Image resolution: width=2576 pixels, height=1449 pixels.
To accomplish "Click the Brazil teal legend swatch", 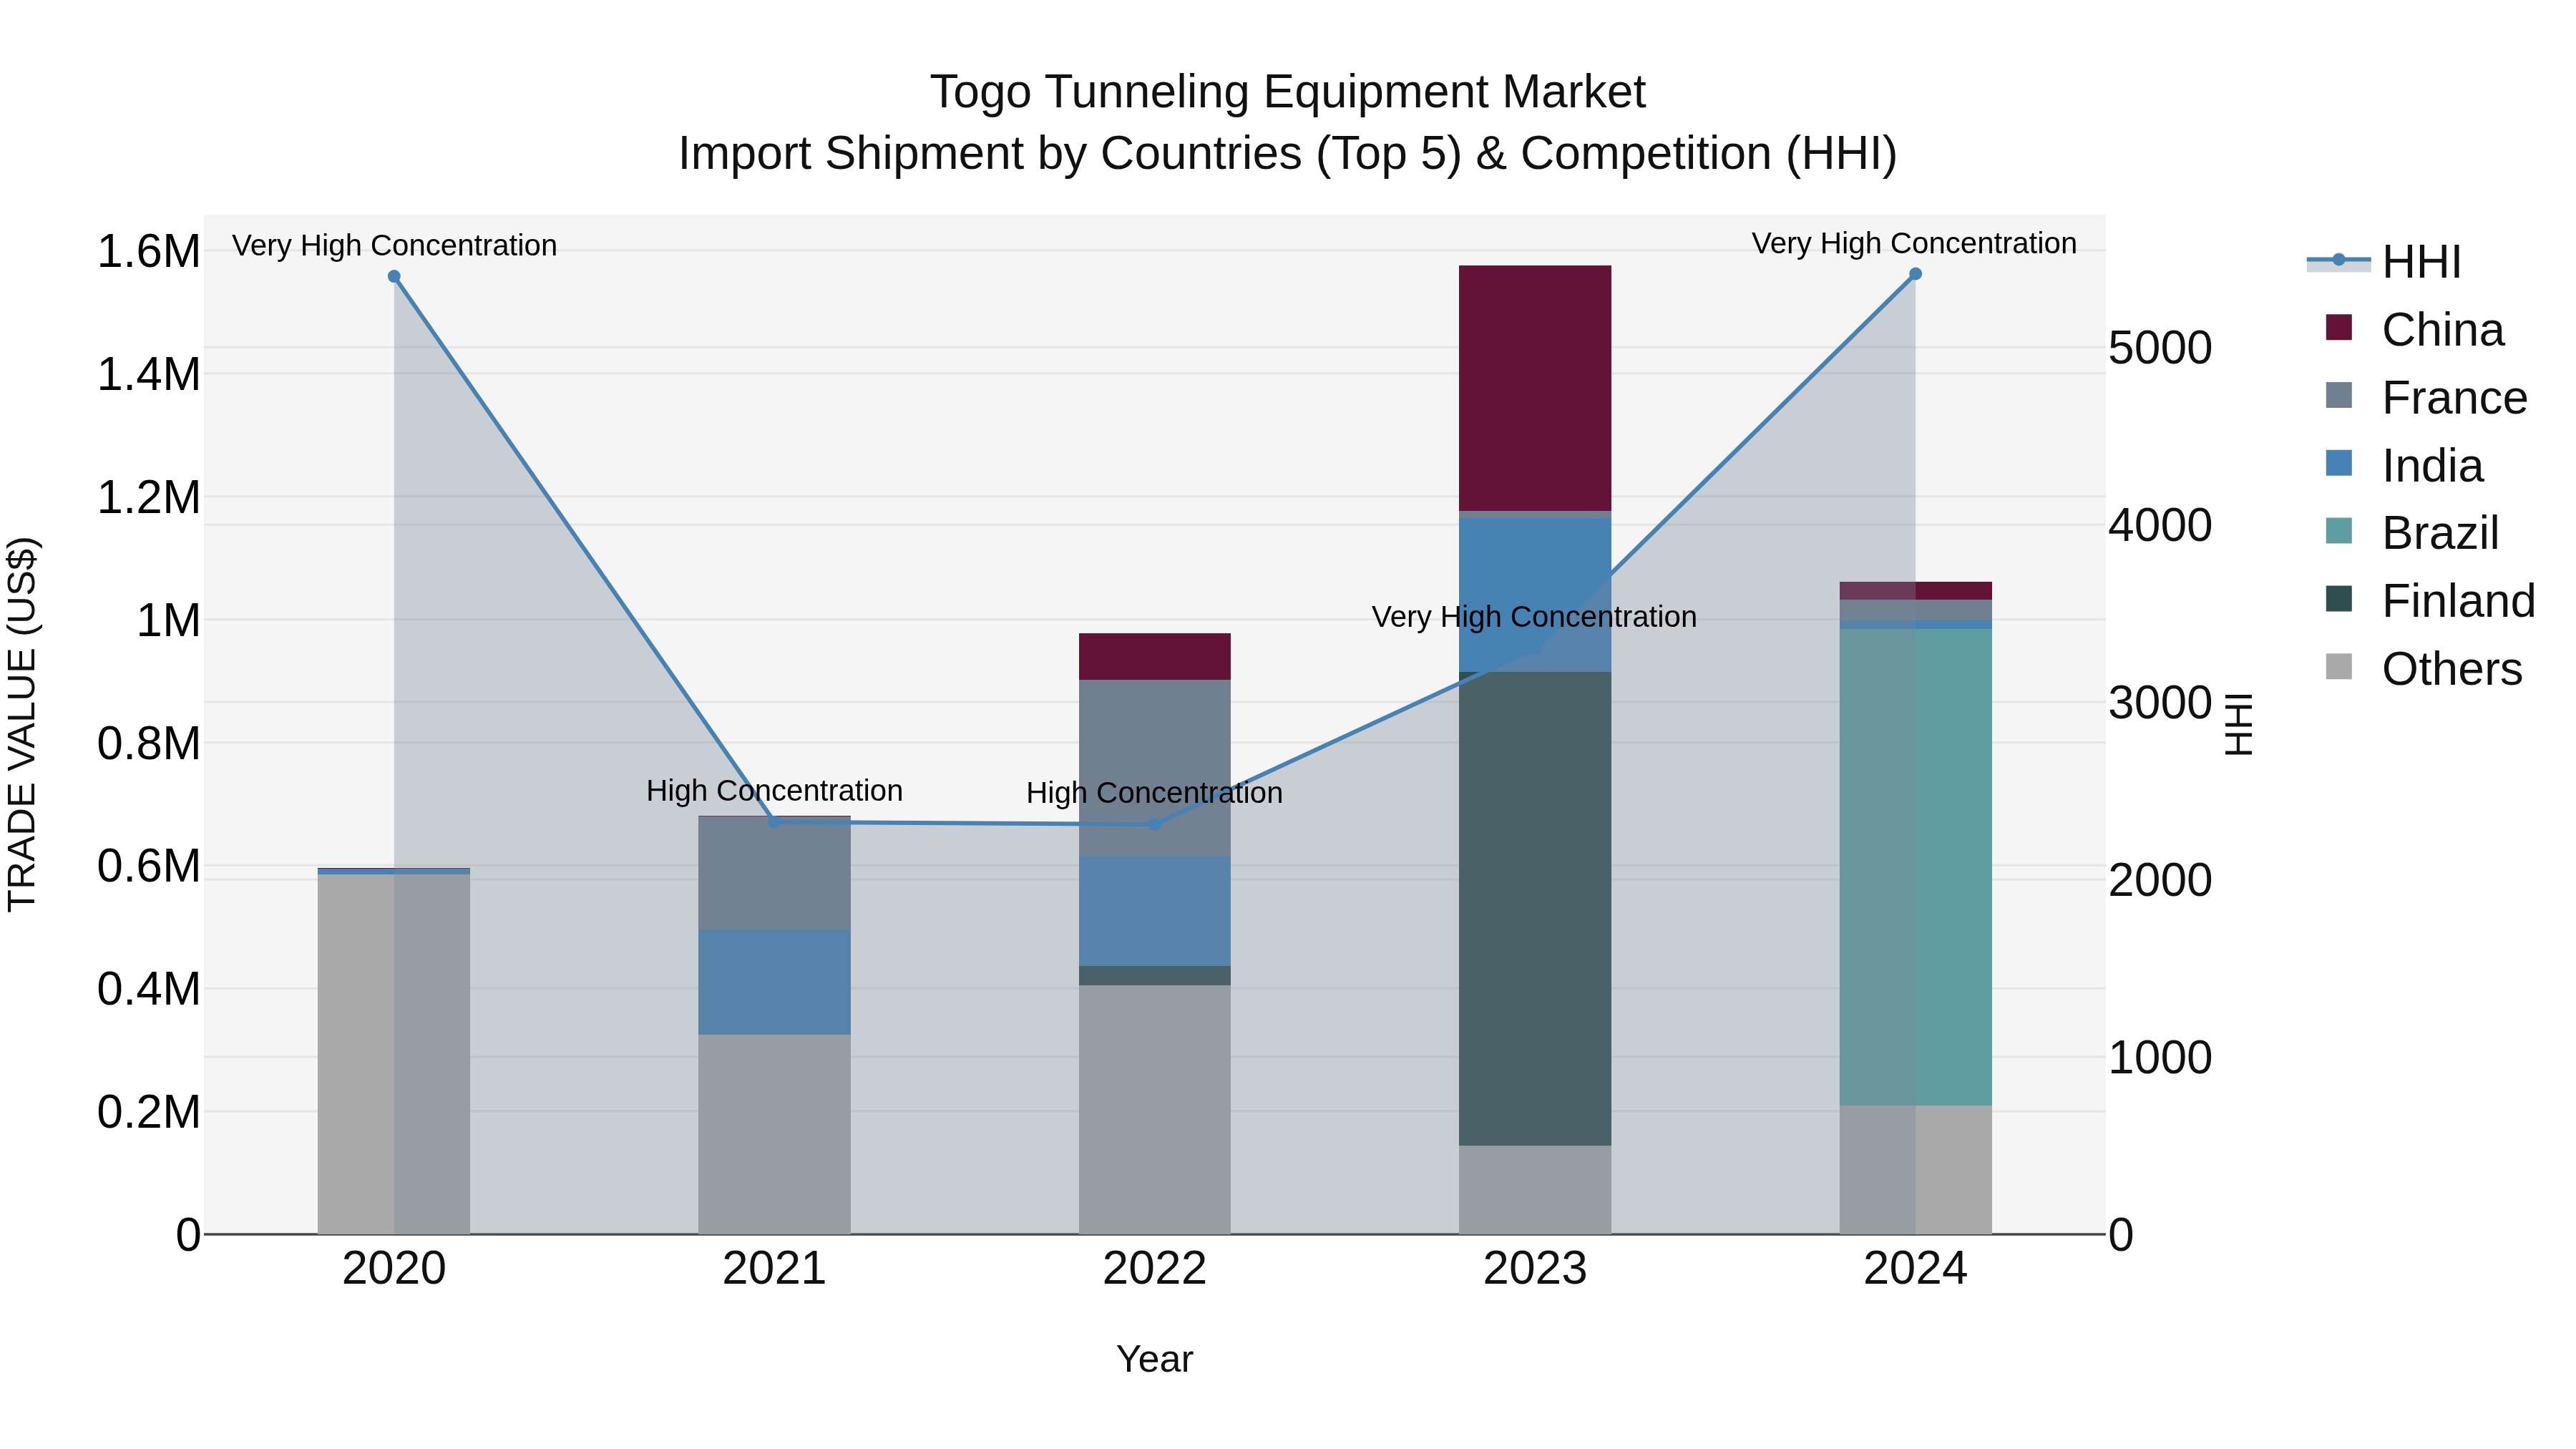I will pos(2339,531).
